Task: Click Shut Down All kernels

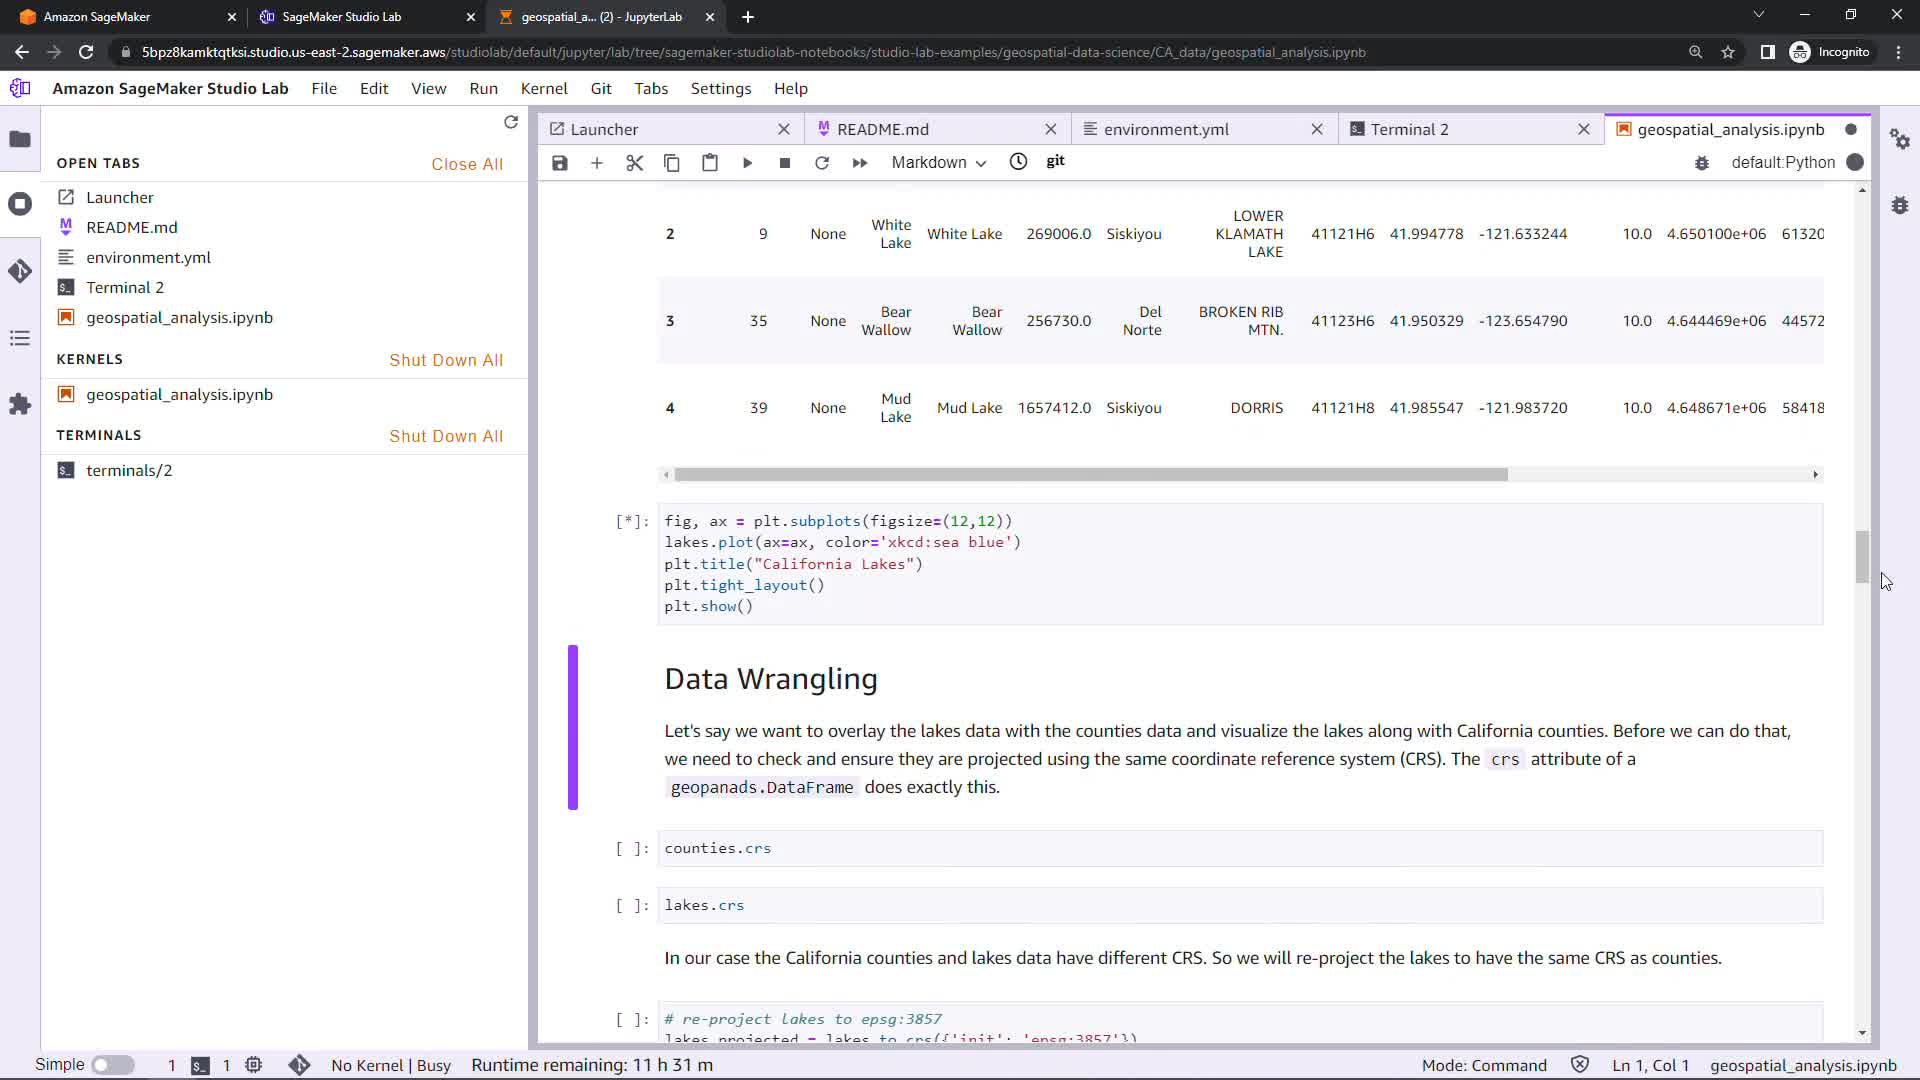Action: (446, 360)
